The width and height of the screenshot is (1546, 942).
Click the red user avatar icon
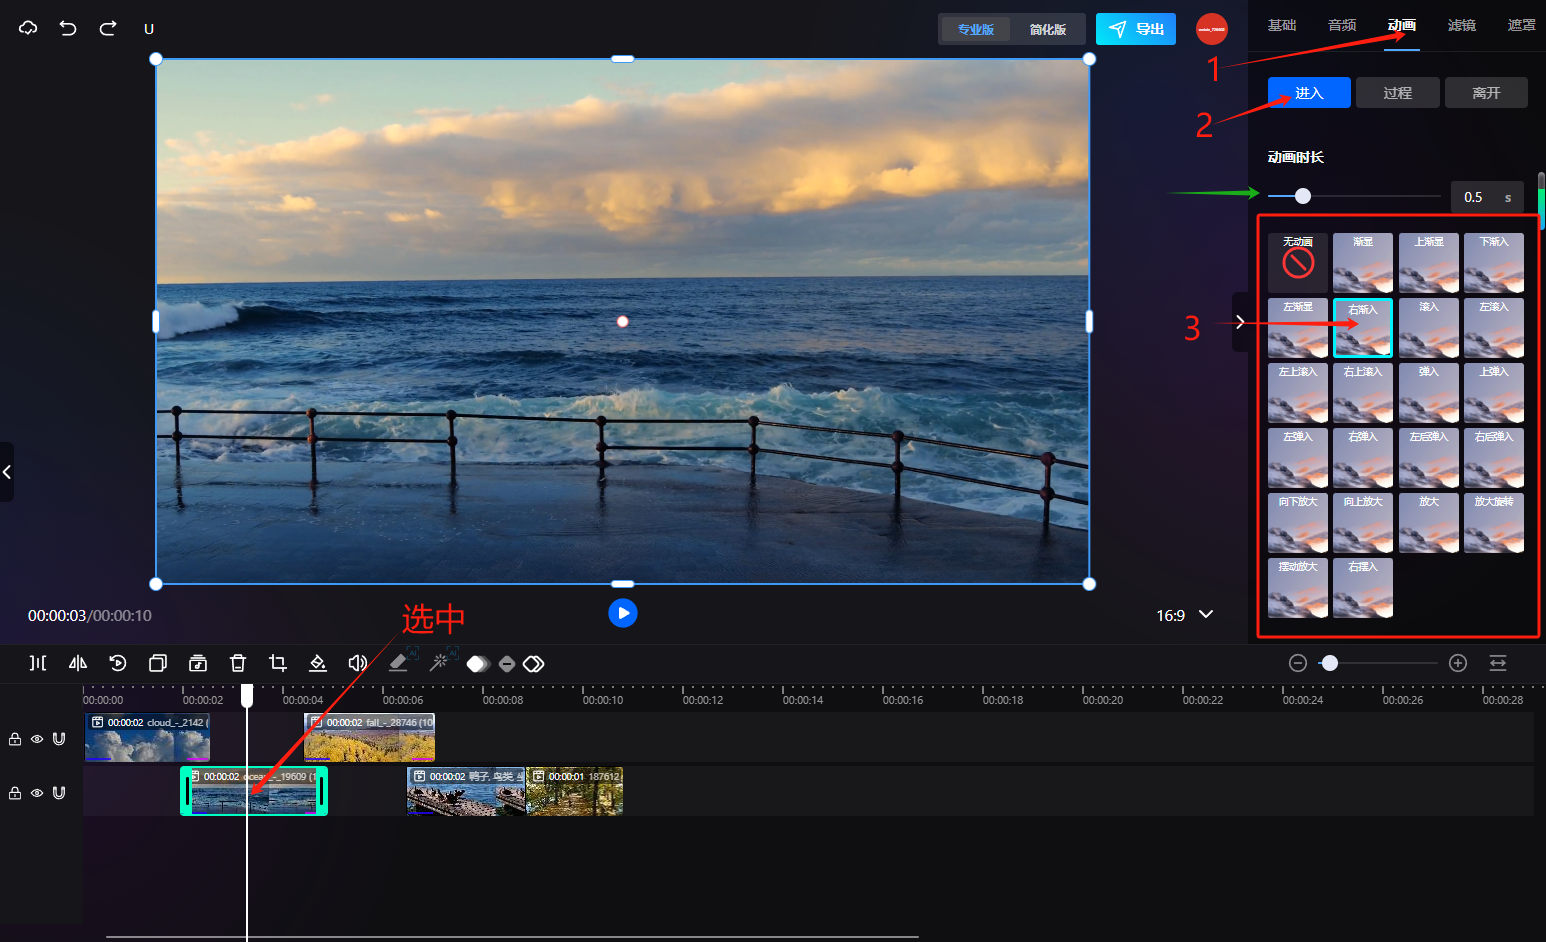click(1212, 29)
